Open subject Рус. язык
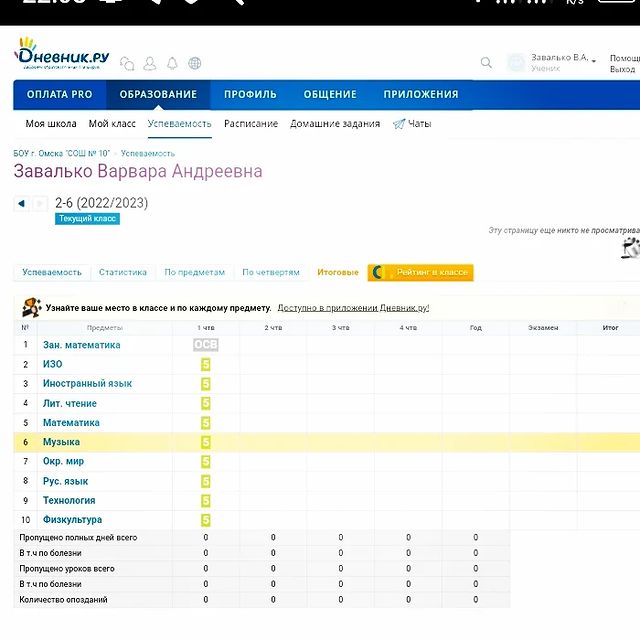Image resolution: width=640 pixels, height=640 pixels. (x=65, y=481)
